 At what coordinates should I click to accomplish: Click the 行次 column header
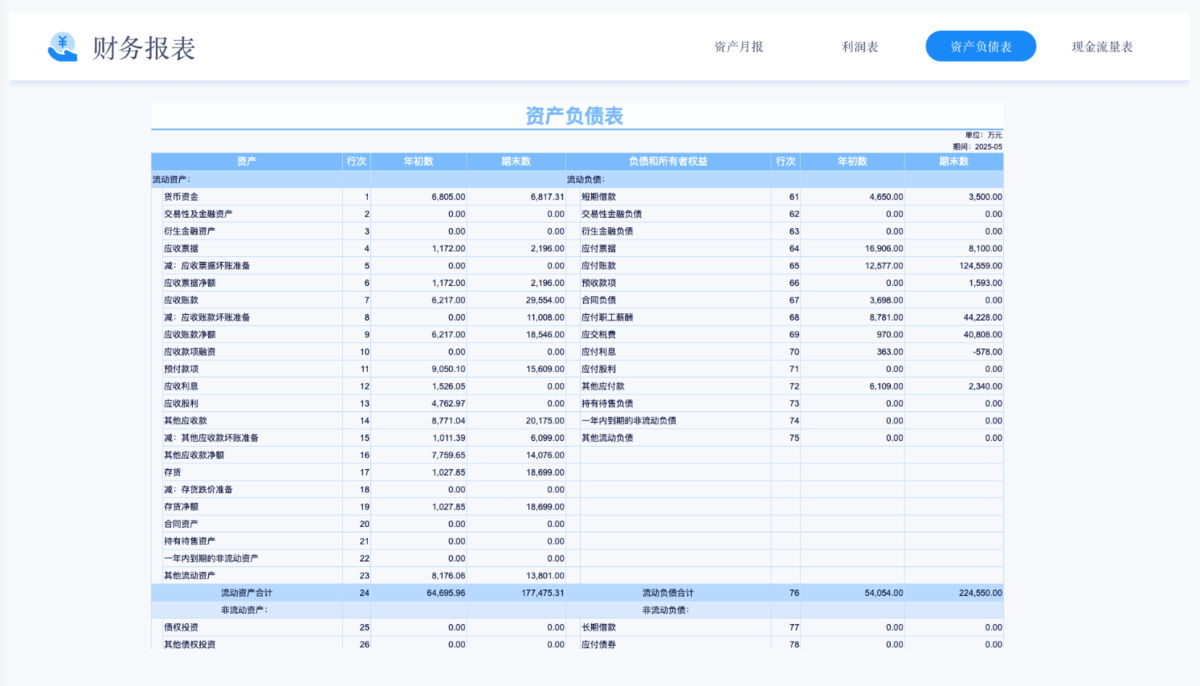point(357,161)
